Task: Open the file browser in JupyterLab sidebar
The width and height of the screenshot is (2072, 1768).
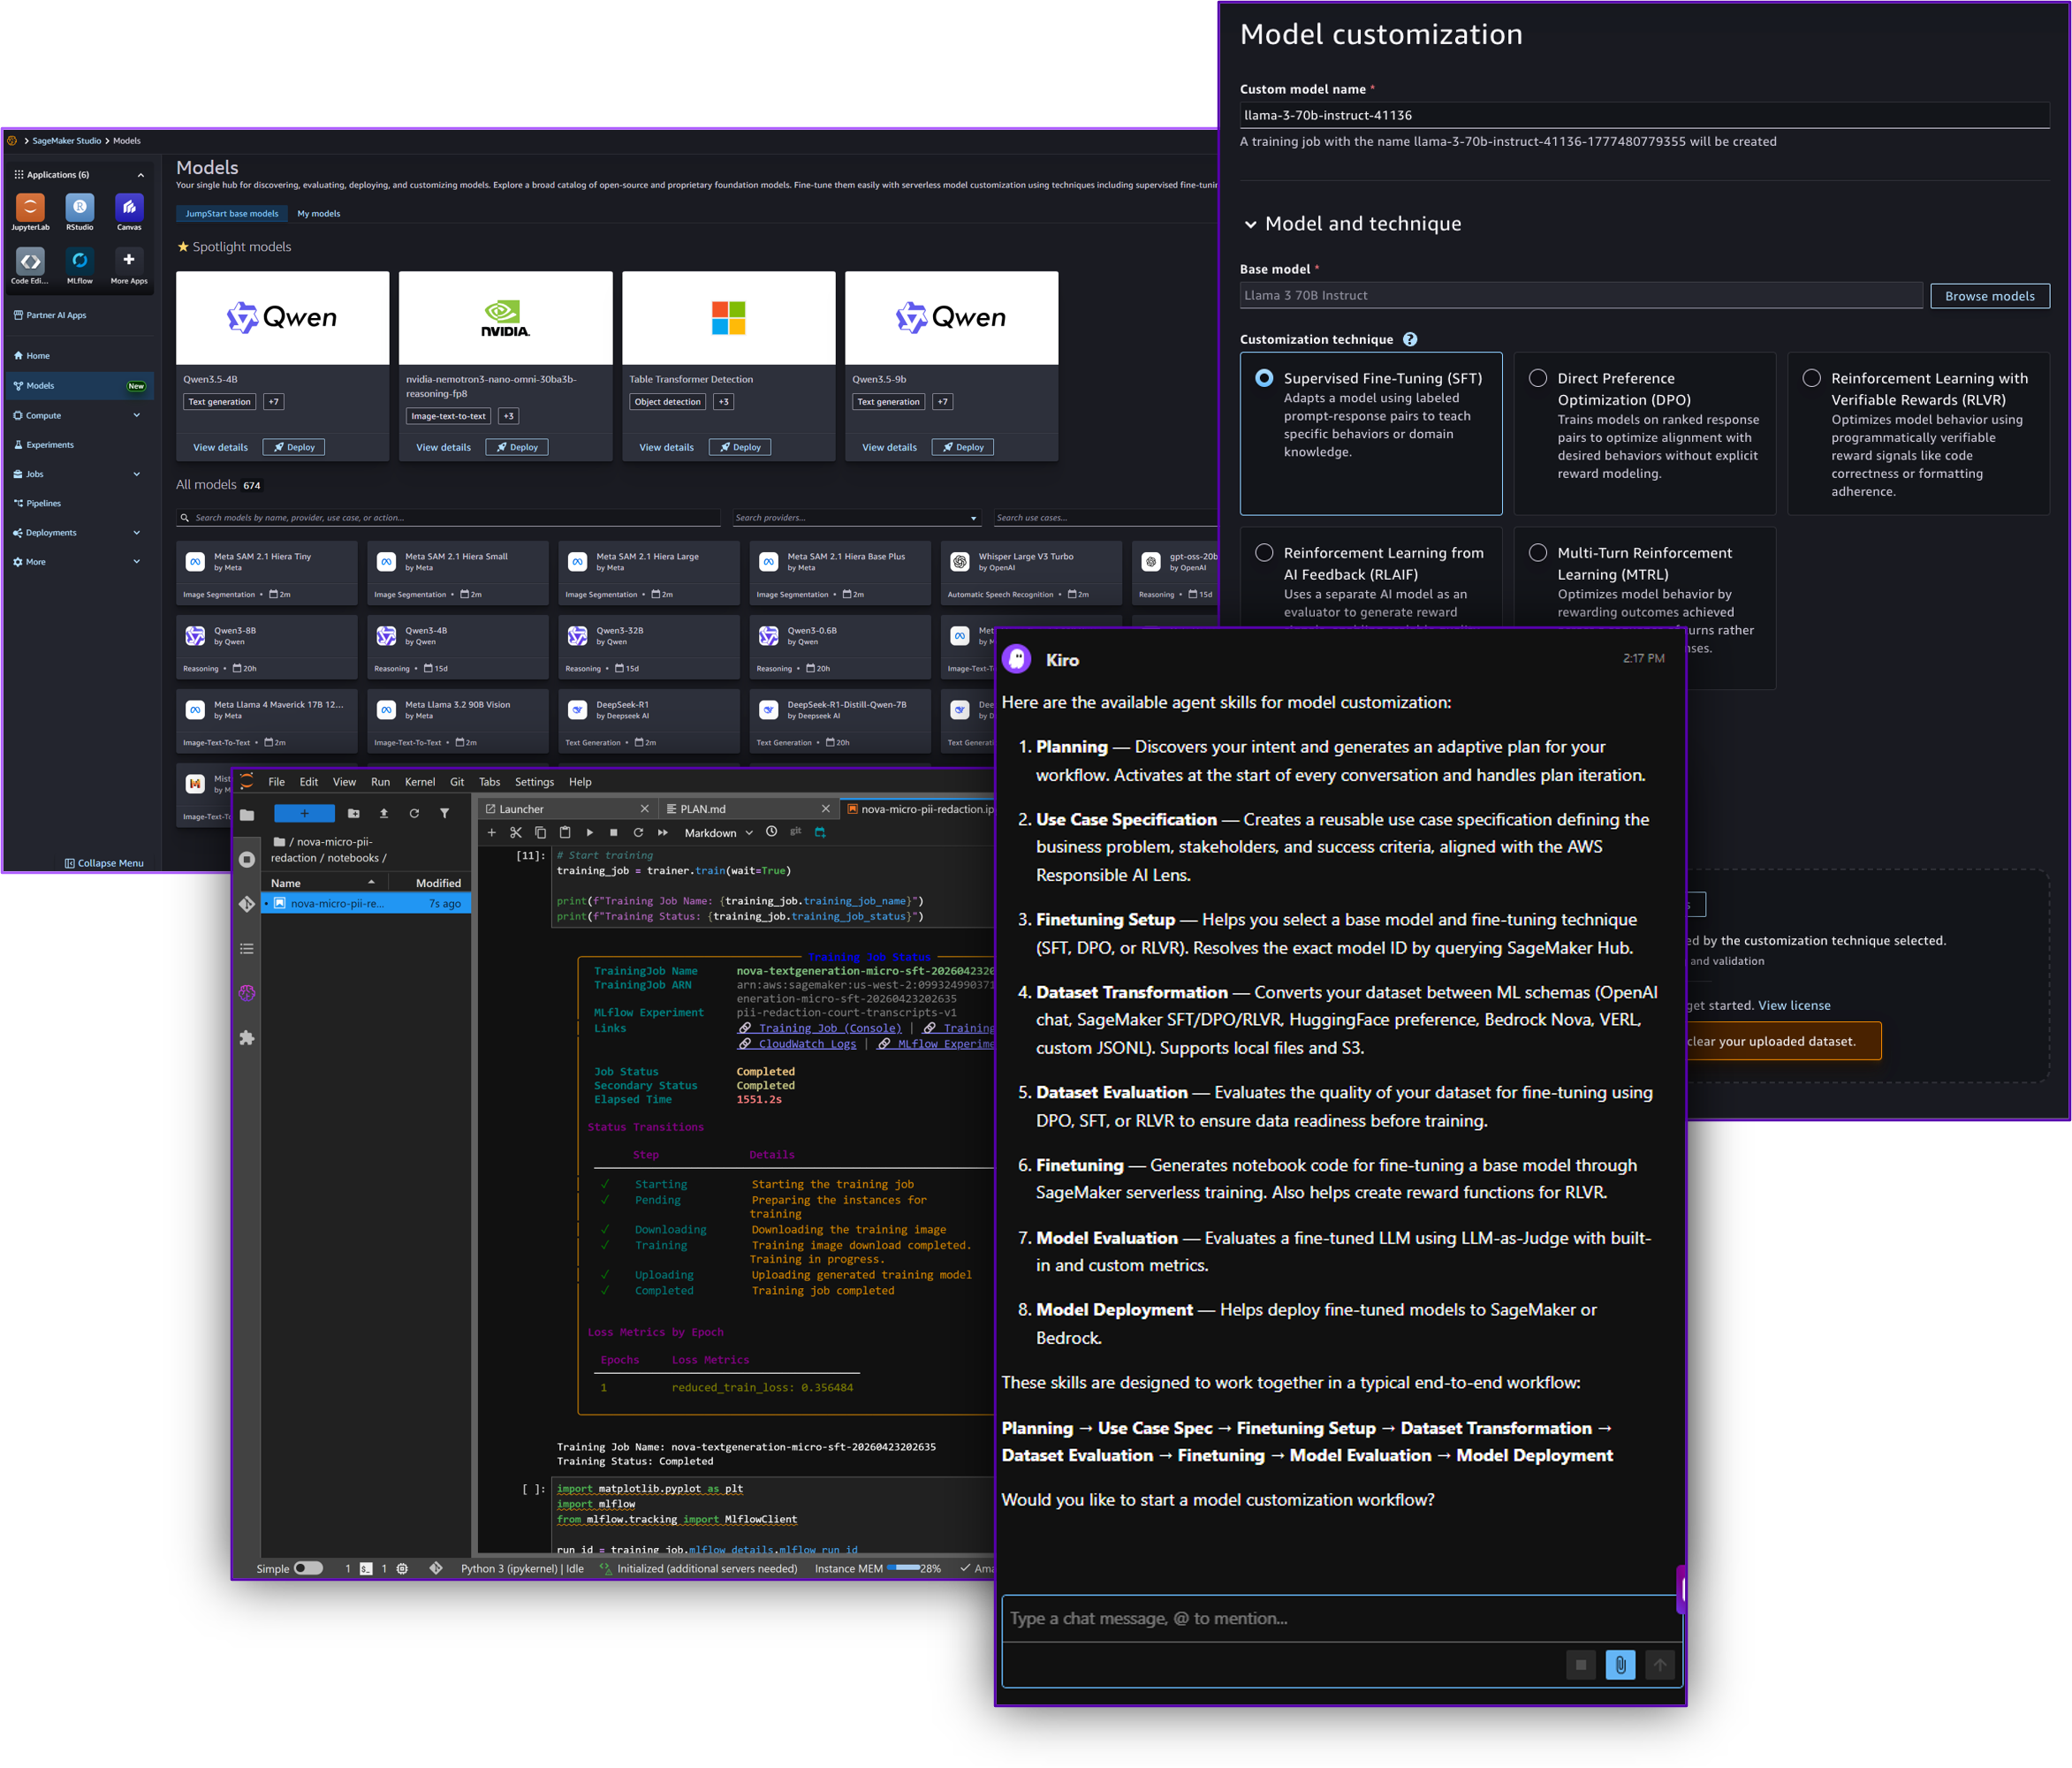Action: [x=247, y=815]
